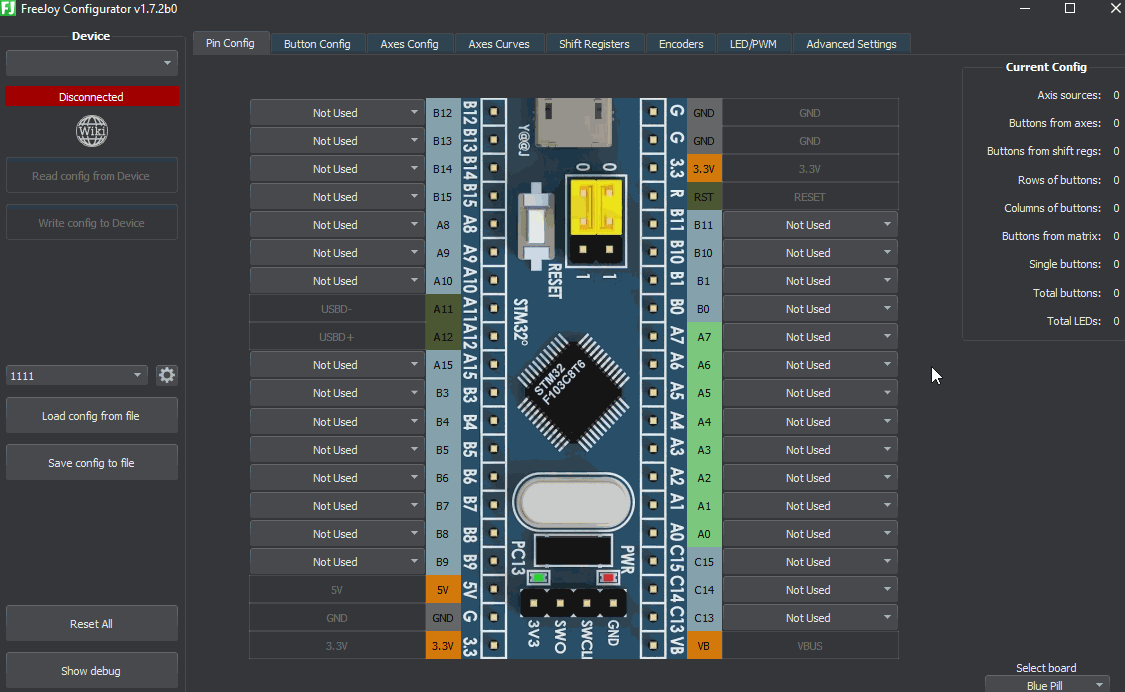
Task: Switch to the Button Config tab
Action: [x=317, y=44]
